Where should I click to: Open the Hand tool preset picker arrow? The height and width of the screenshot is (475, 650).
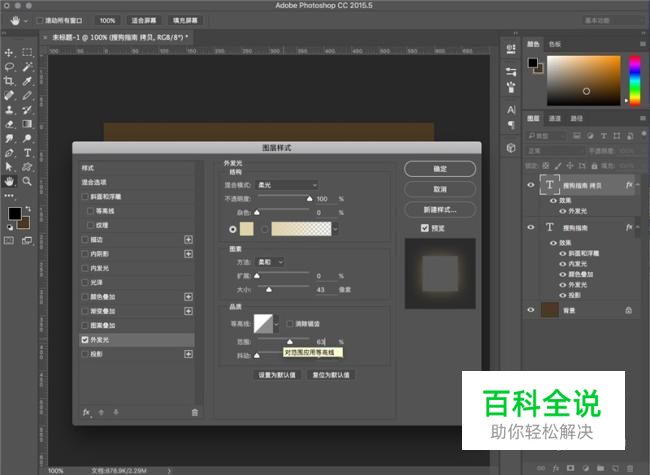pyautogui.click(x=26, y=21)
